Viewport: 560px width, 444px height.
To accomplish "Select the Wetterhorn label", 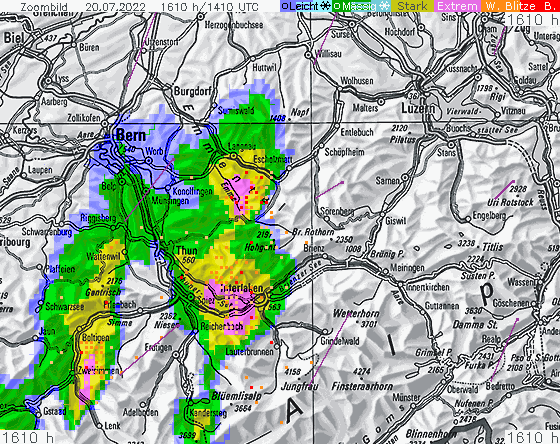I will click(x=356, y=314).
